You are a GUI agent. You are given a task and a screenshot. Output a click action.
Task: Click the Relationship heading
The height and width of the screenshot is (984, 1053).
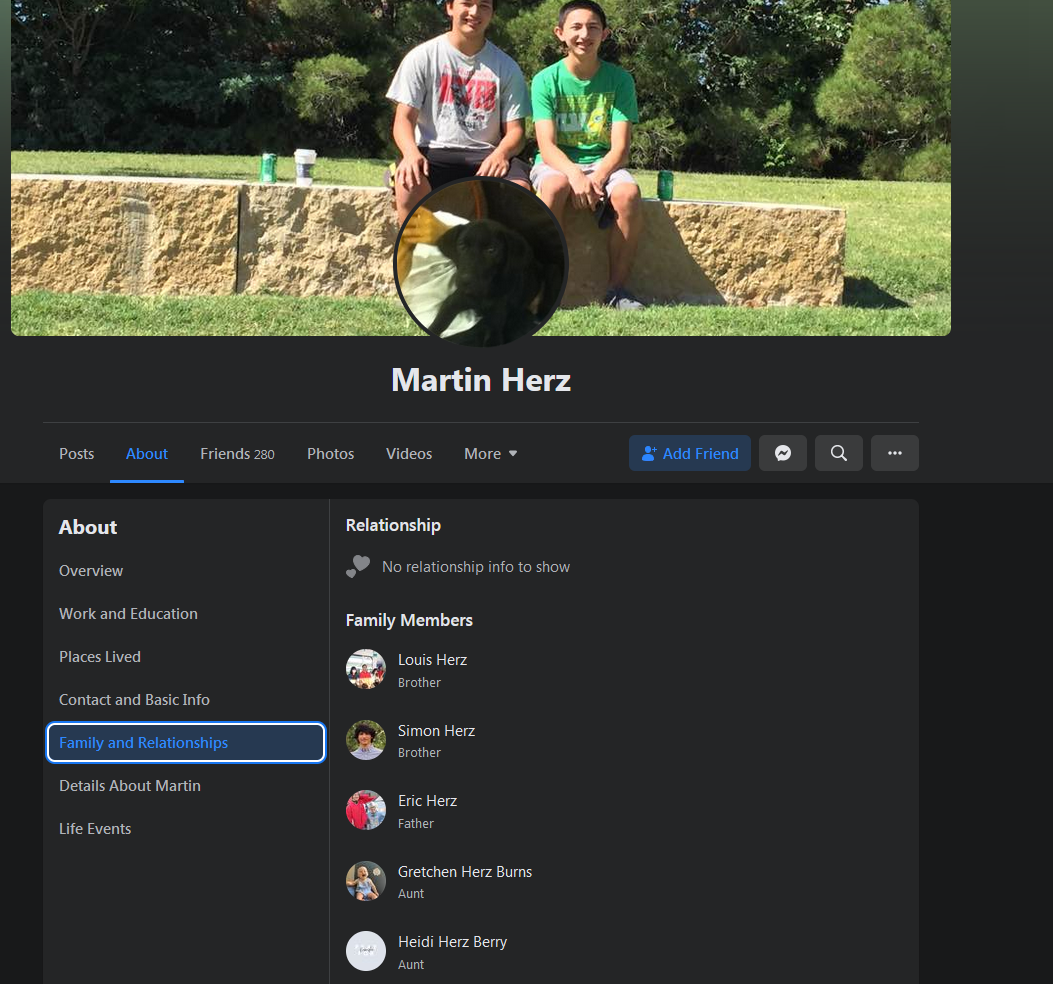394,525
